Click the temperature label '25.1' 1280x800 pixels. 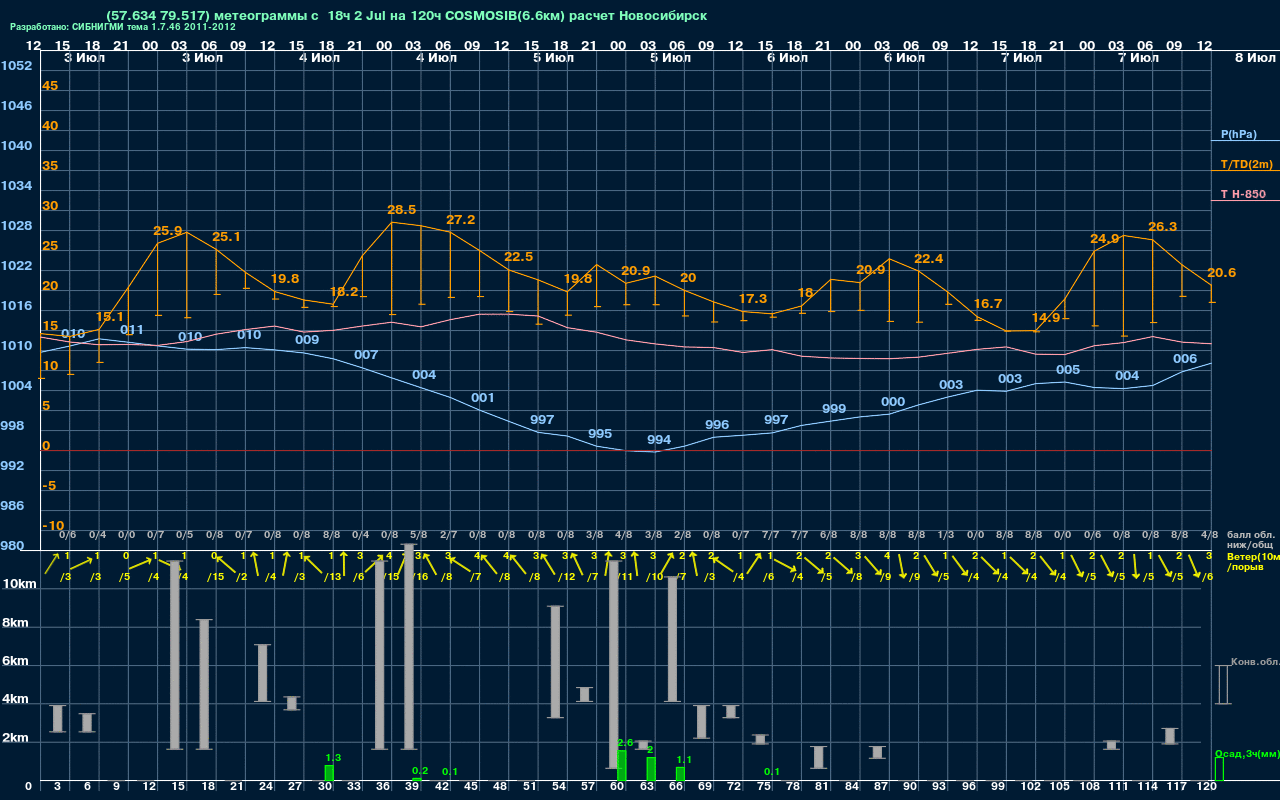[227, 237]
